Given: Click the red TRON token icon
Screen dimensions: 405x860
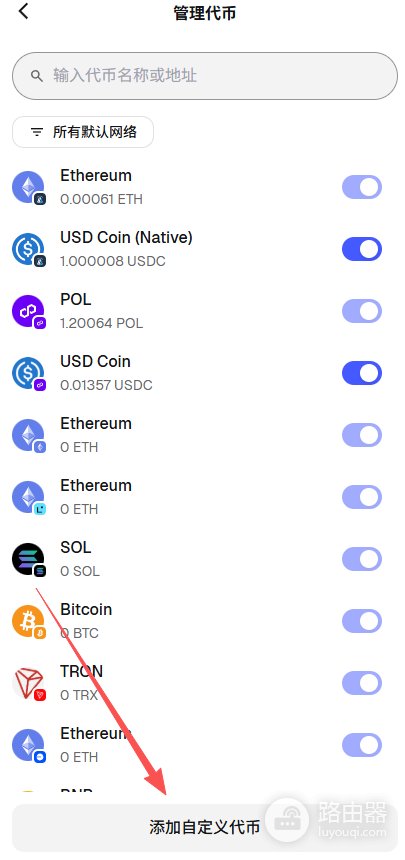Looking at the screenshot, I should (x=29, y=683).
